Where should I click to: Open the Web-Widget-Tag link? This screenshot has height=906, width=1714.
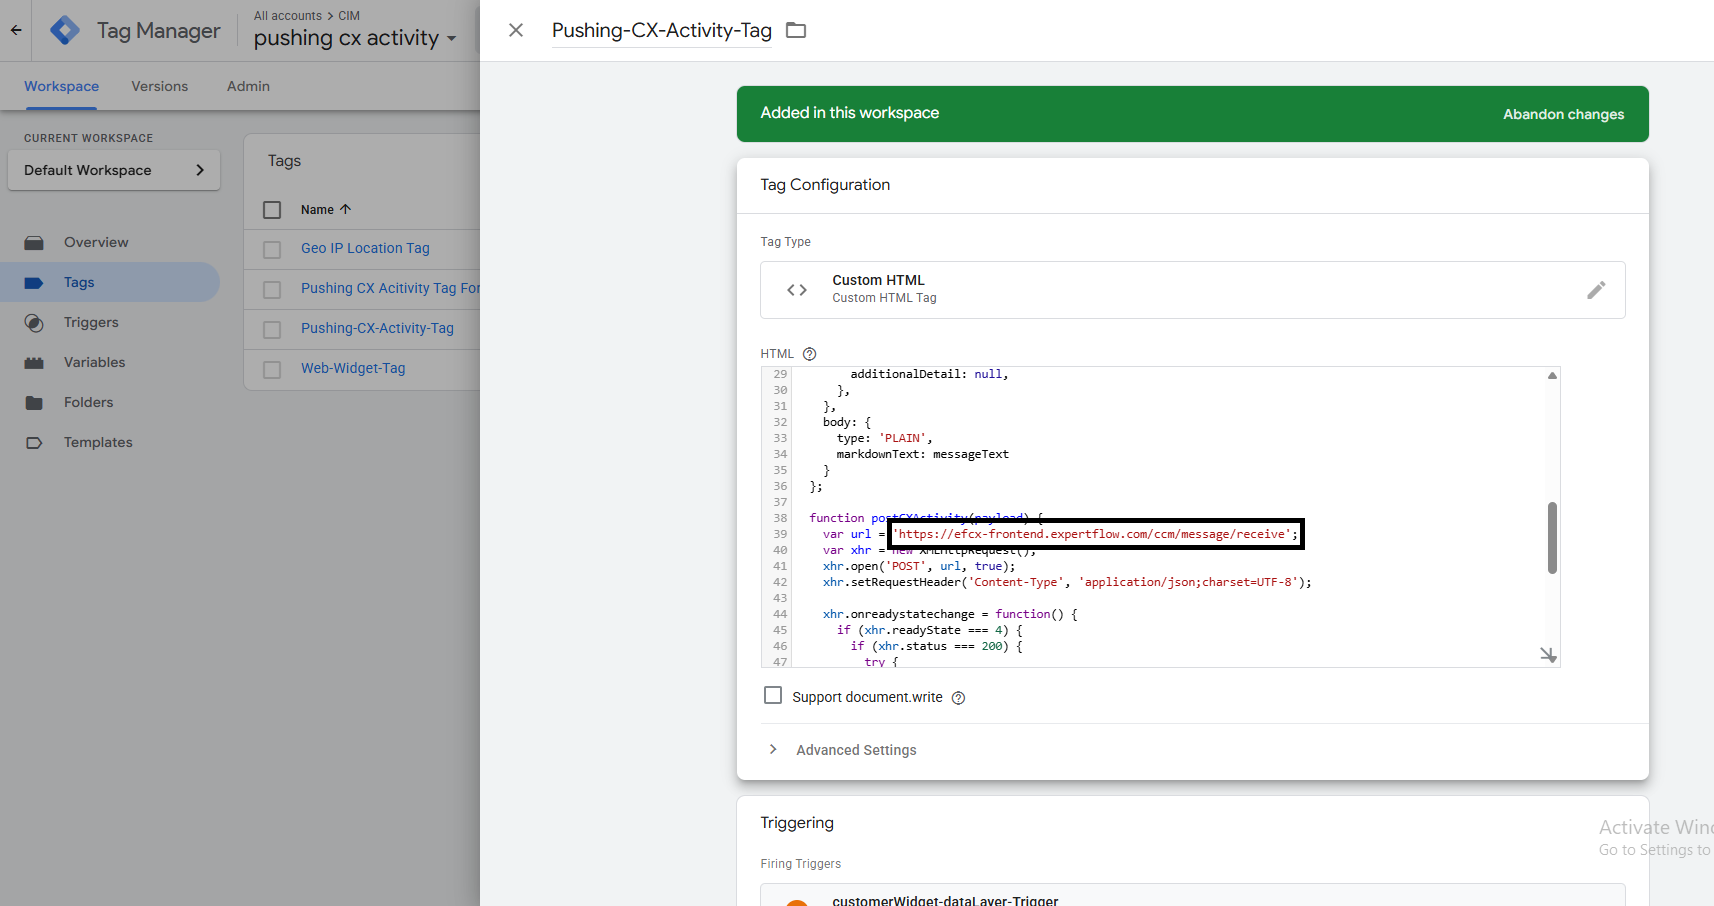(x=353, y=368)
